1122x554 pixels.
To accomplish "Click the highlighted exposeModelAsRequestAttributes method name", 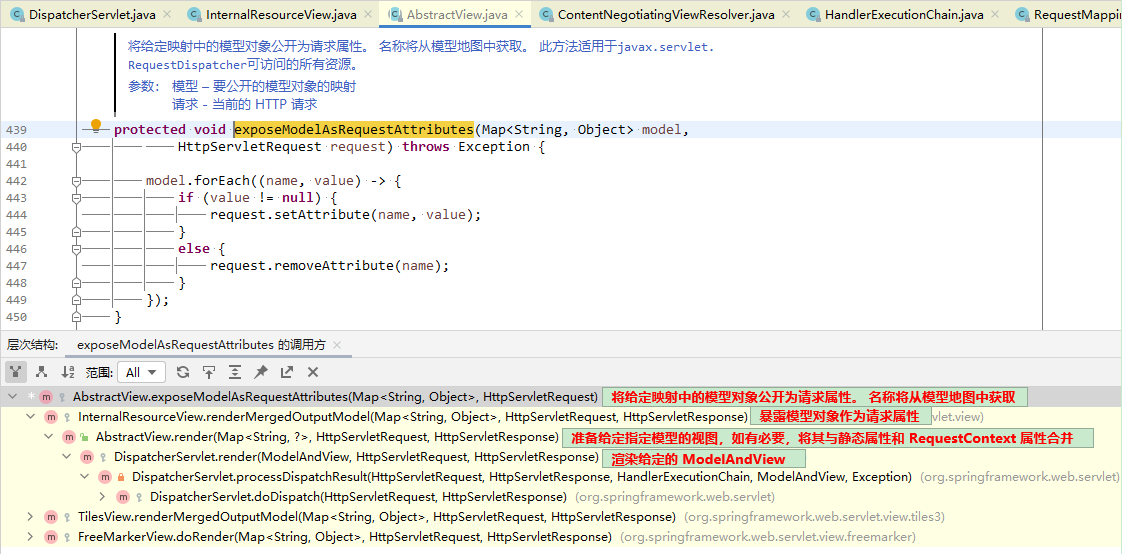I will pyautogui.click(x=353, y=130).
